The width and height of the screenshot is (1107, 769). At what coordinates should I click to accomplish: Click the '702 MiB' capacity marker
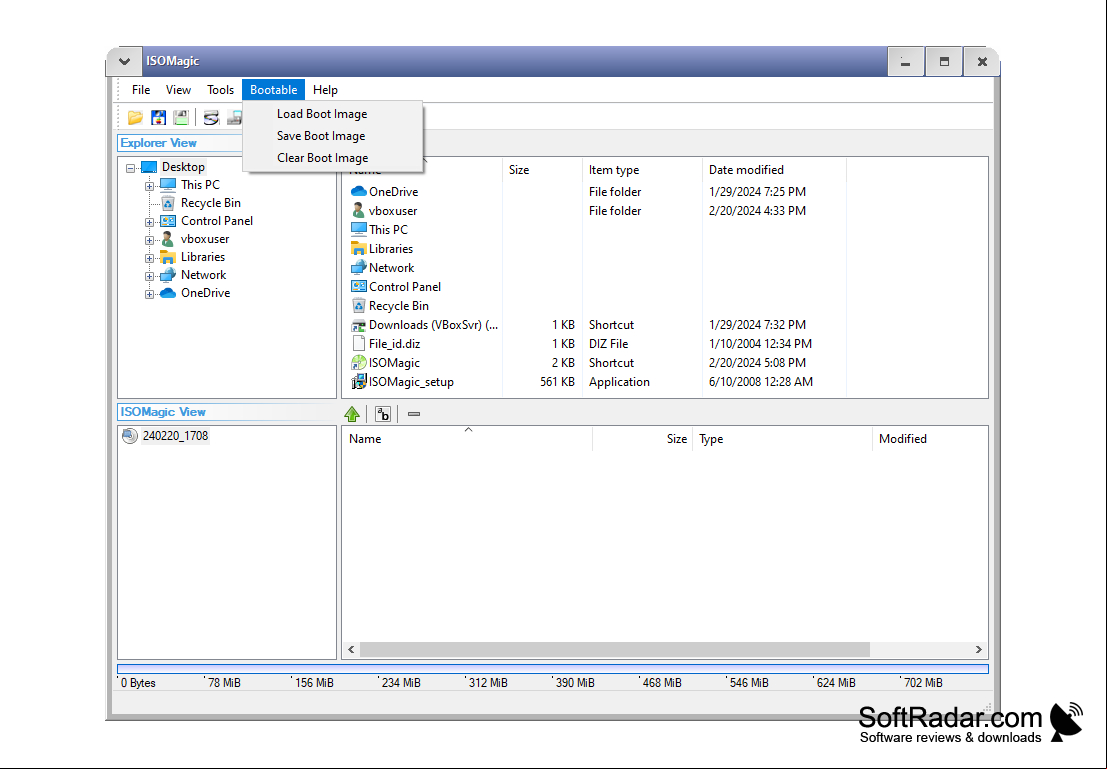923,683
